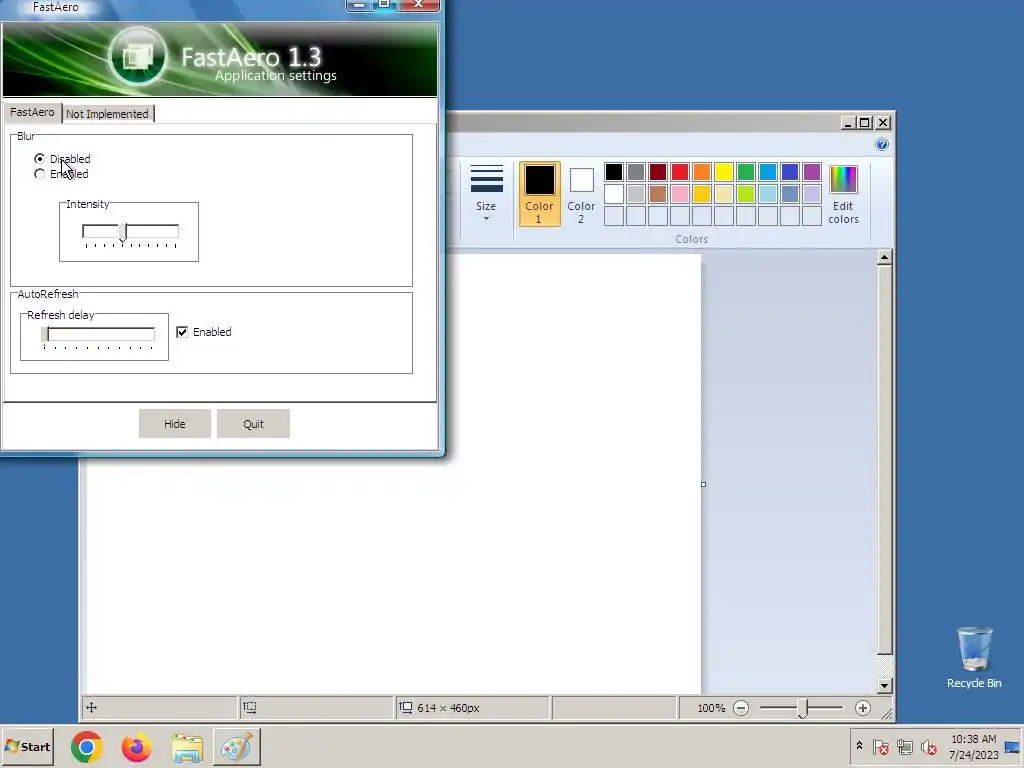Click the Quit button in FastAero
Image resolution: width=1024 pixels, height=768 pixels.
tap(253, 424)
